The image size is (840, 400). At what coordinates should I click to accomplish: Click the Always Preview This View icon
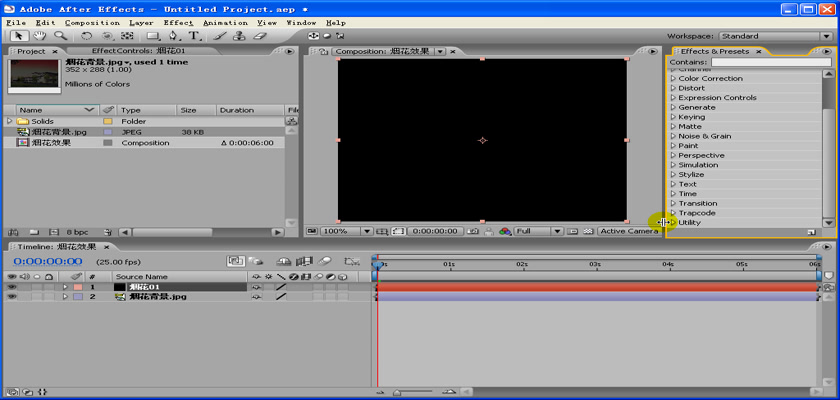coord(312,231)
